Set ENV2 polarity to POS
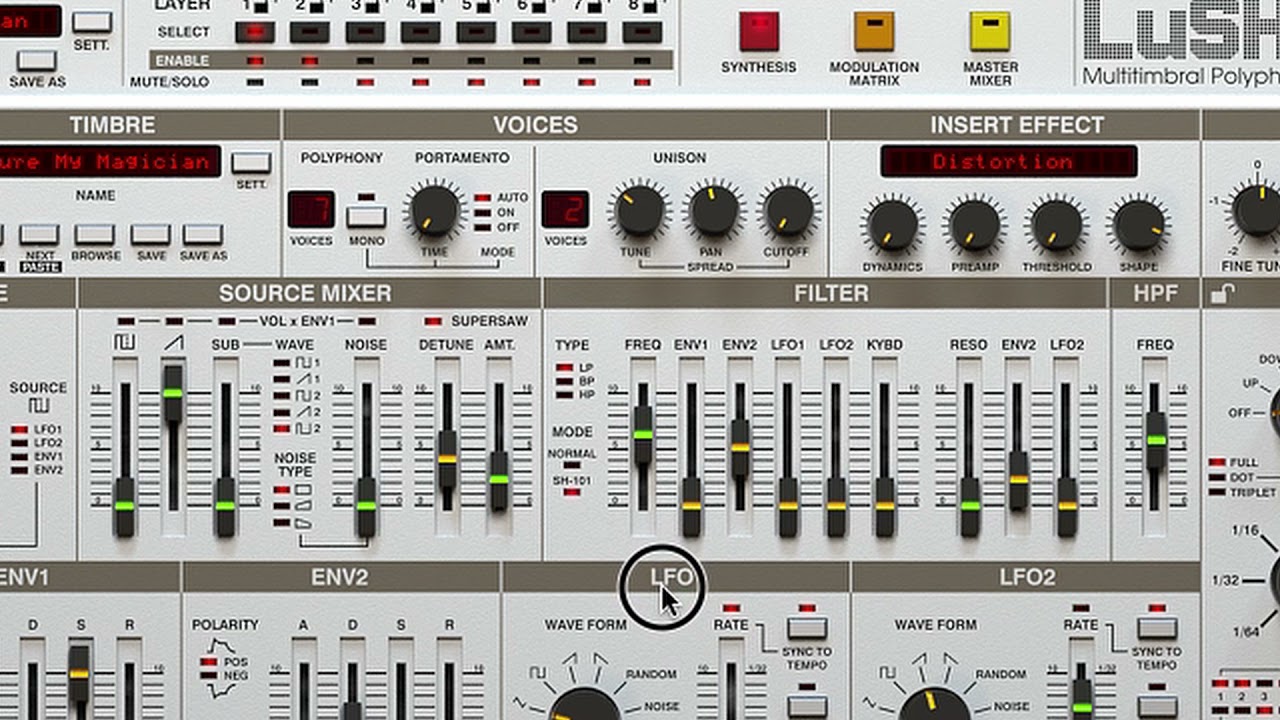The width and height of the screenshot is (1280, 720). [210, 662]
